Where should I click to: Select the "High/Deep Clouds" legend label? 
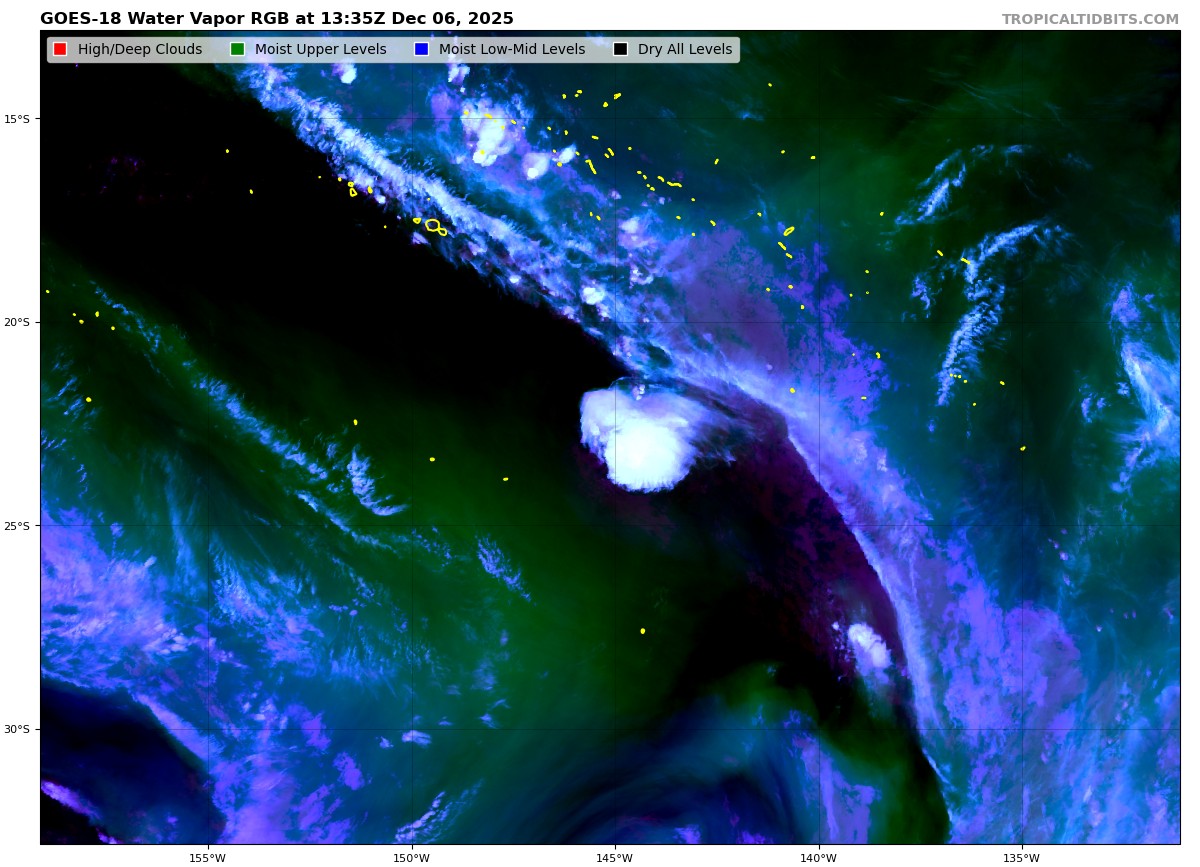pos(140,50)
